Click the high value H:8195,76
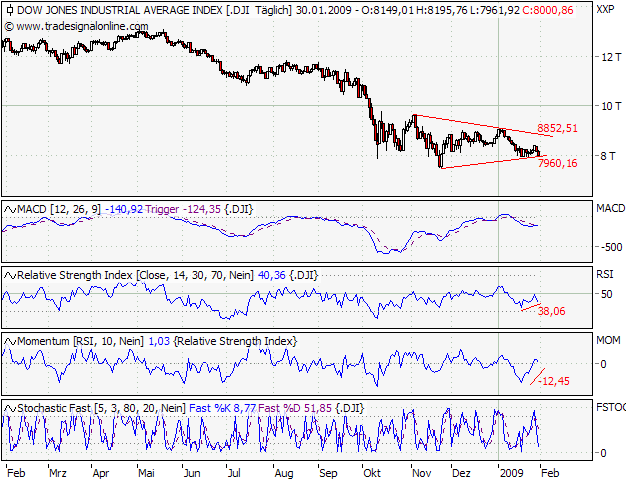 (x=442, y=10)
